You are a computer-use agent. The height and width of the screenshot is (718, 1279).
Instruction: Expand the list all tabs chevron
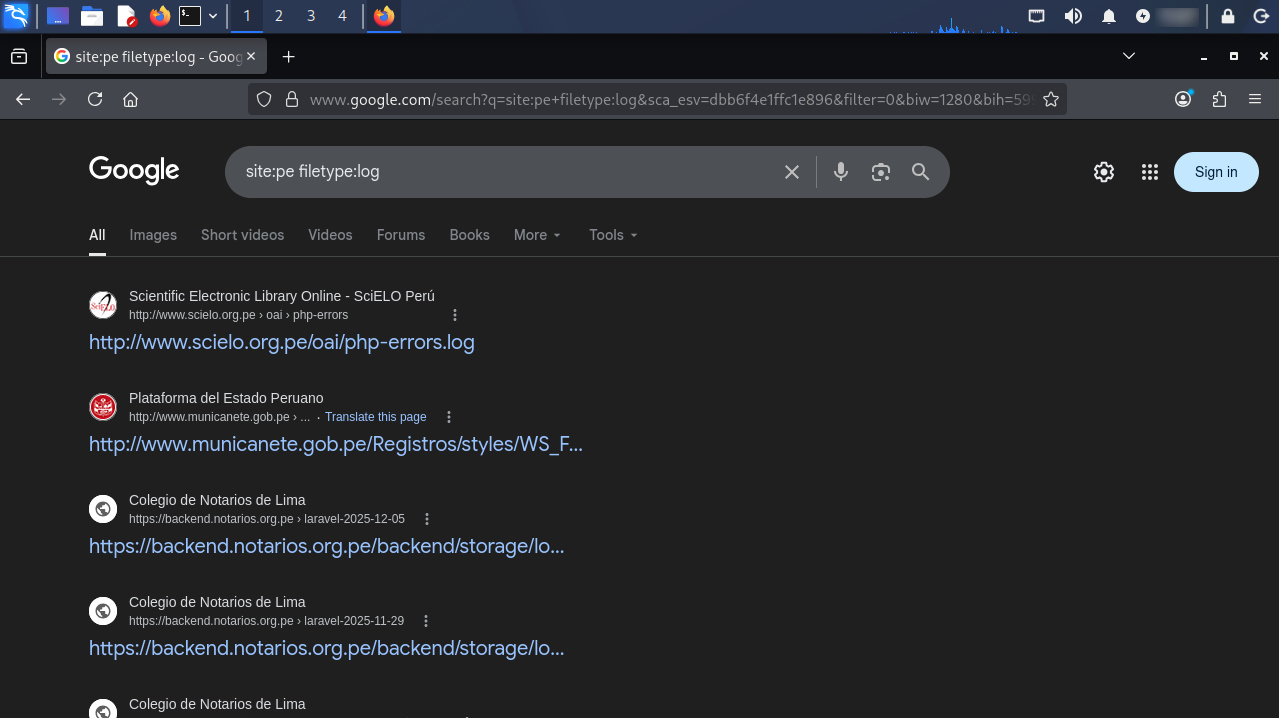pyautogui.click(x=1128, y=56)
